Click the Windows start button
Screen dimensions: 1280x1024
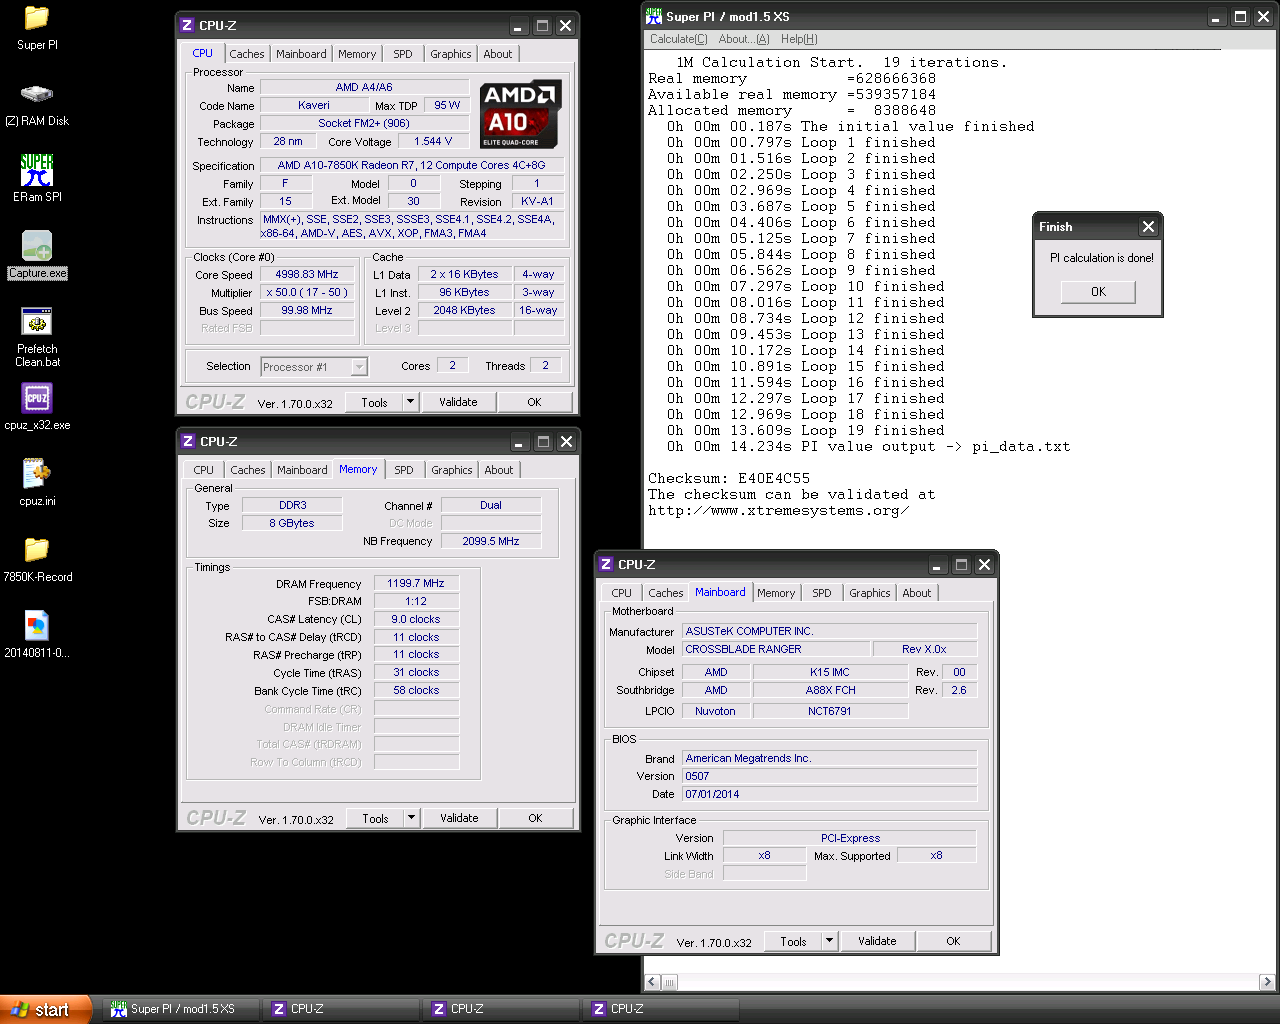(46, 1009)
